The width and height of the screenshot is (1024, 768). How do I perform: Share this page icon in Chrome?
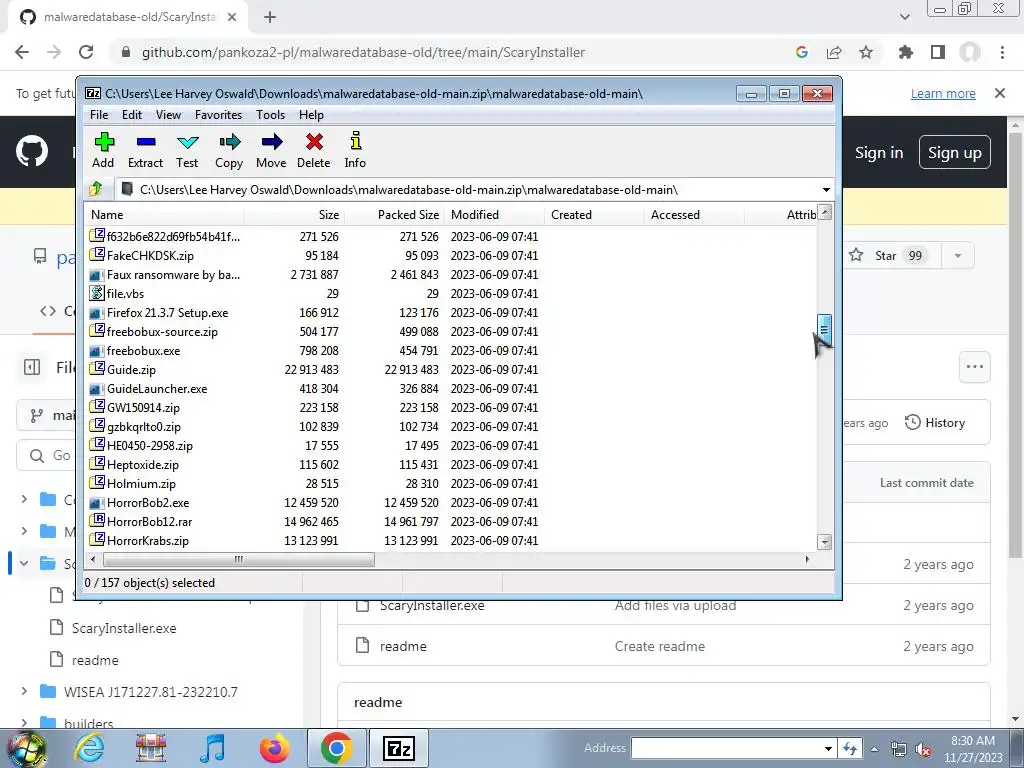pos(834,52)
